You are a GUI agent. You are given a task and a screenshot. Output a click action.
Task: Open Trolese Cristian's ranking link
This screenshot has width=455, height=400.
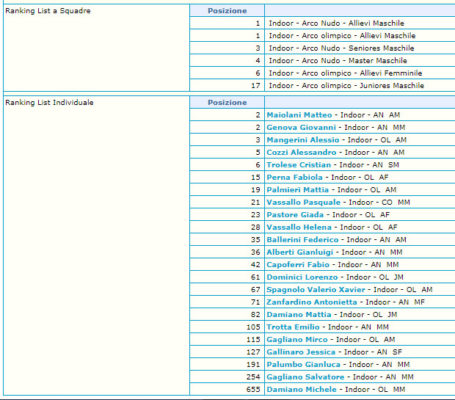coord(299,165)
